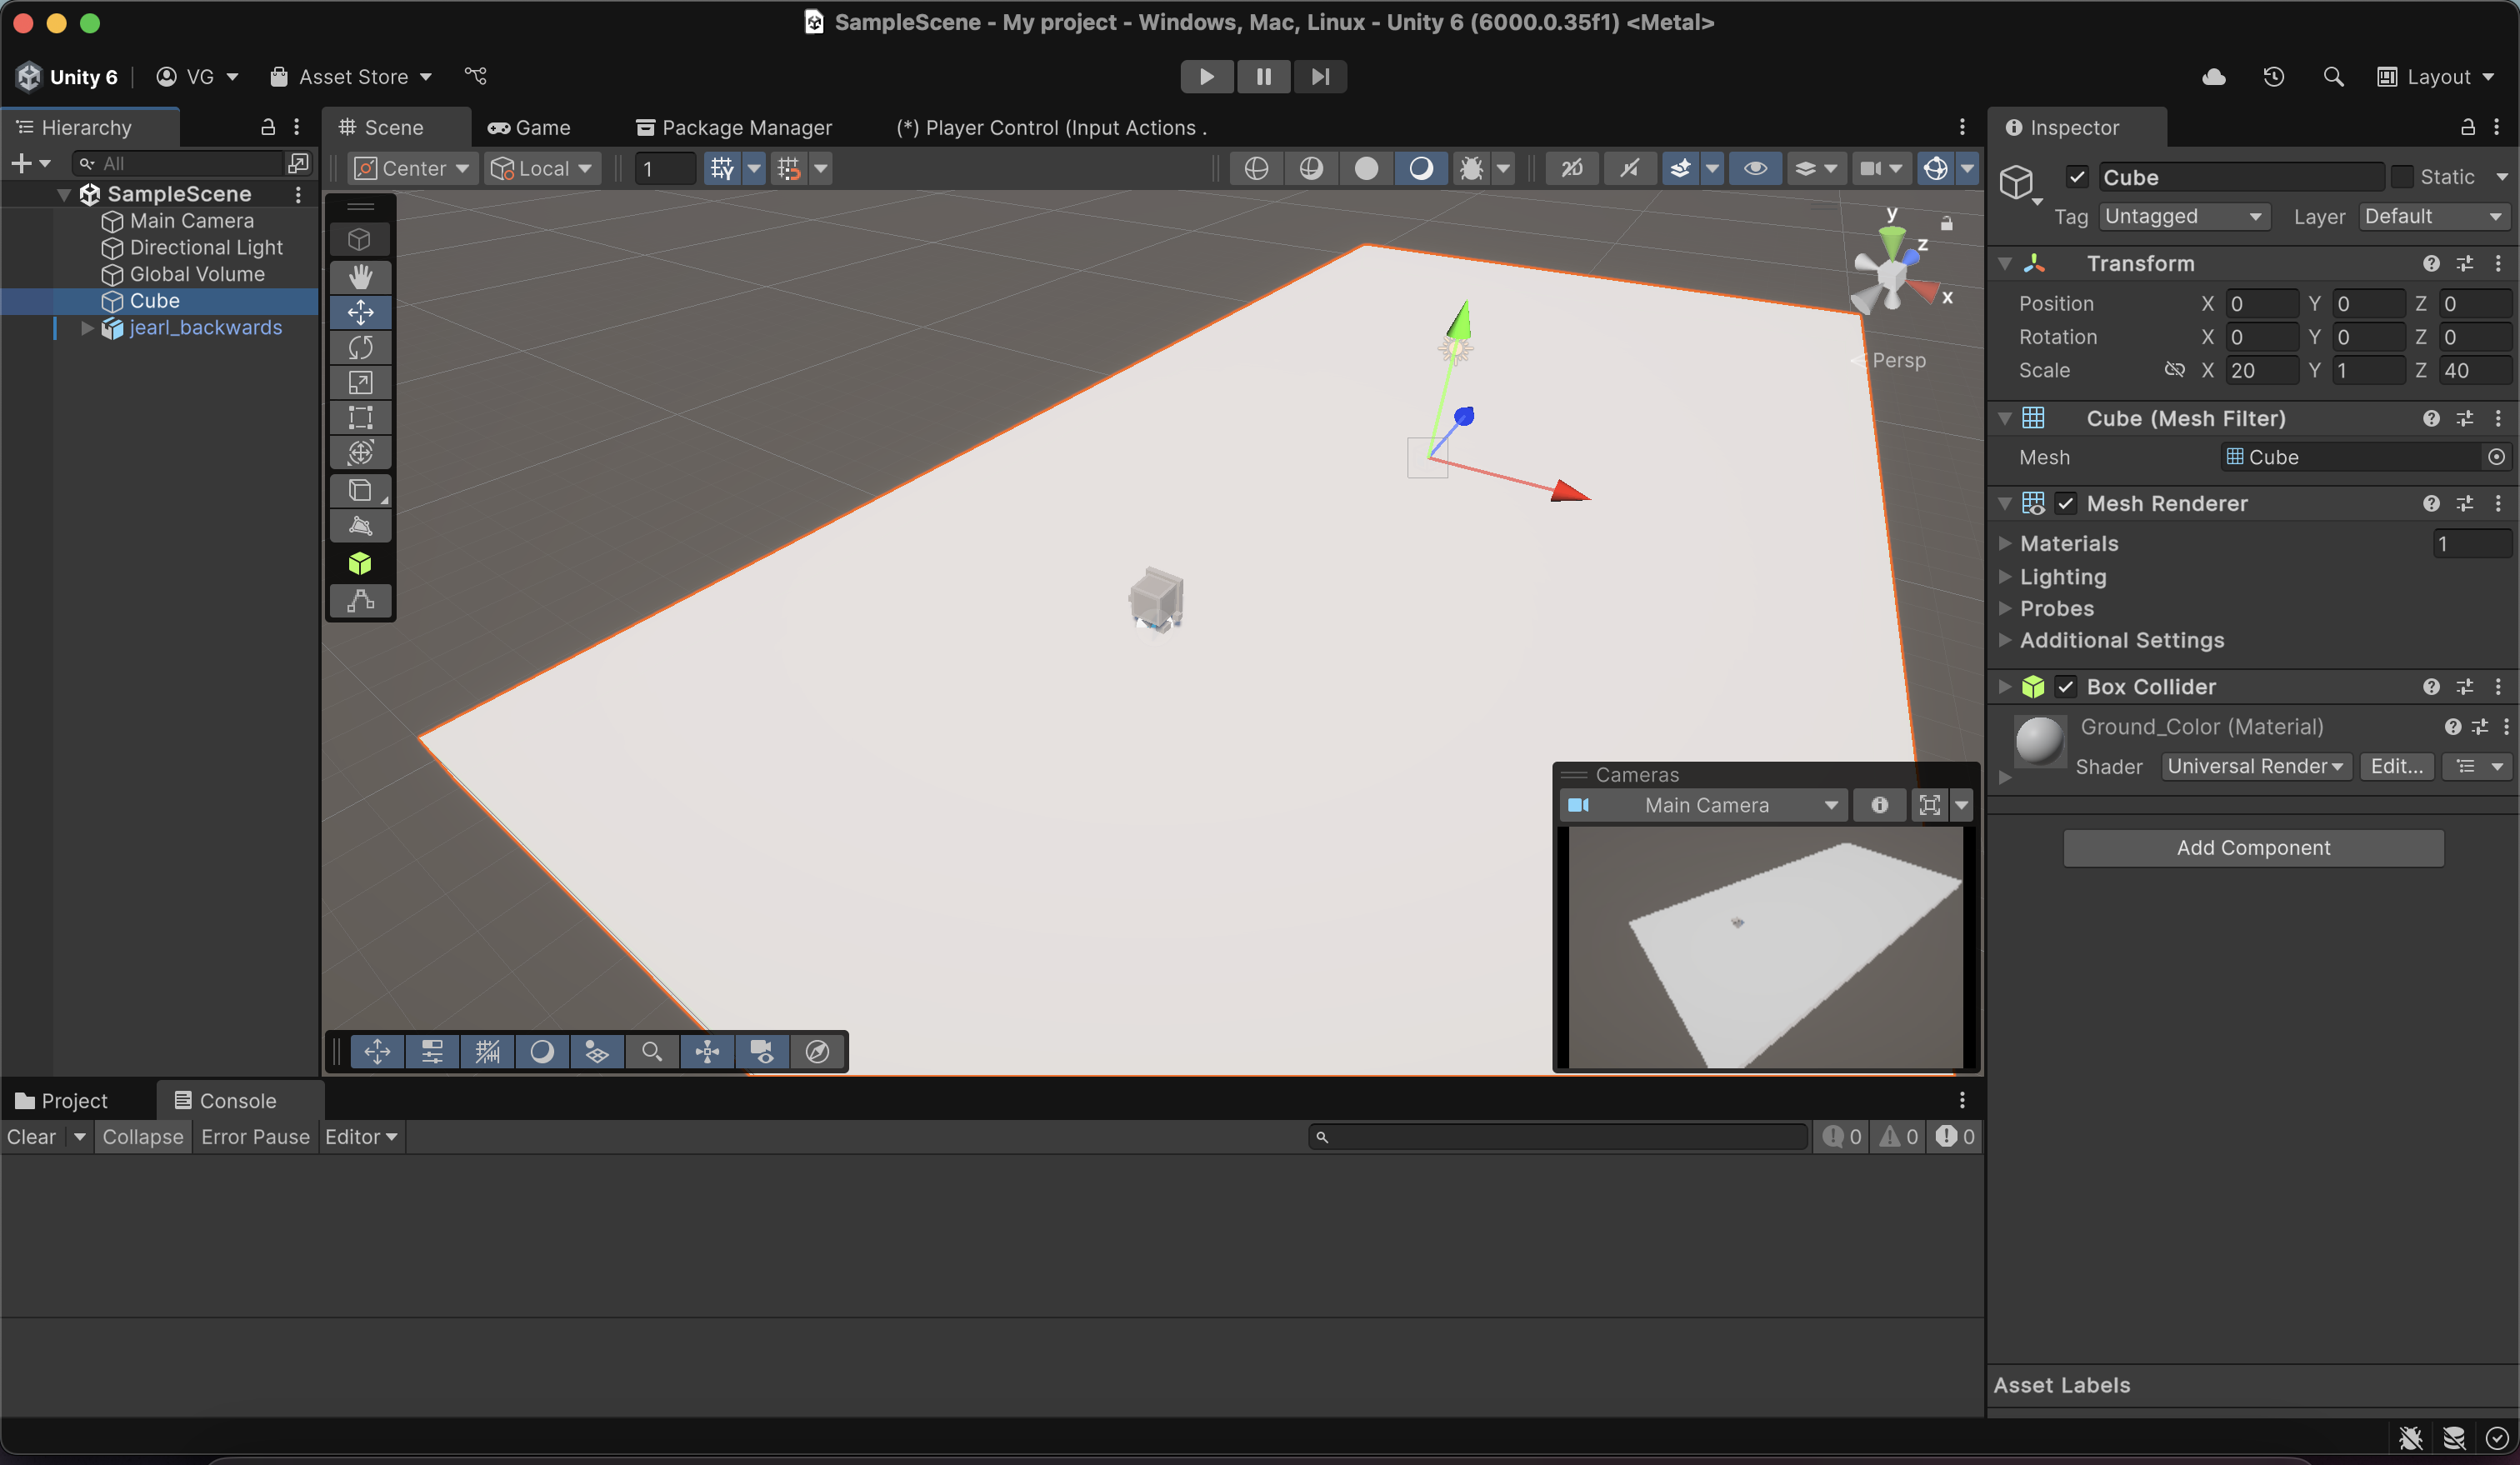Image resolution: width=2520 pixels, height=1465 pixels.
Task: Open the Search magnifier in top bar
Action: pyautogui.click(x=2333, y=77)
